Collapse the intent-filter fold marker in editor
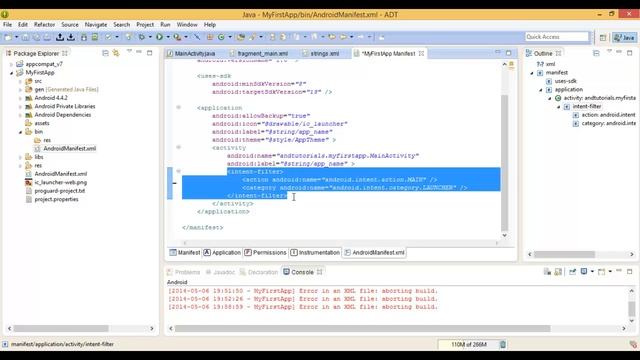 click(178, 171)
